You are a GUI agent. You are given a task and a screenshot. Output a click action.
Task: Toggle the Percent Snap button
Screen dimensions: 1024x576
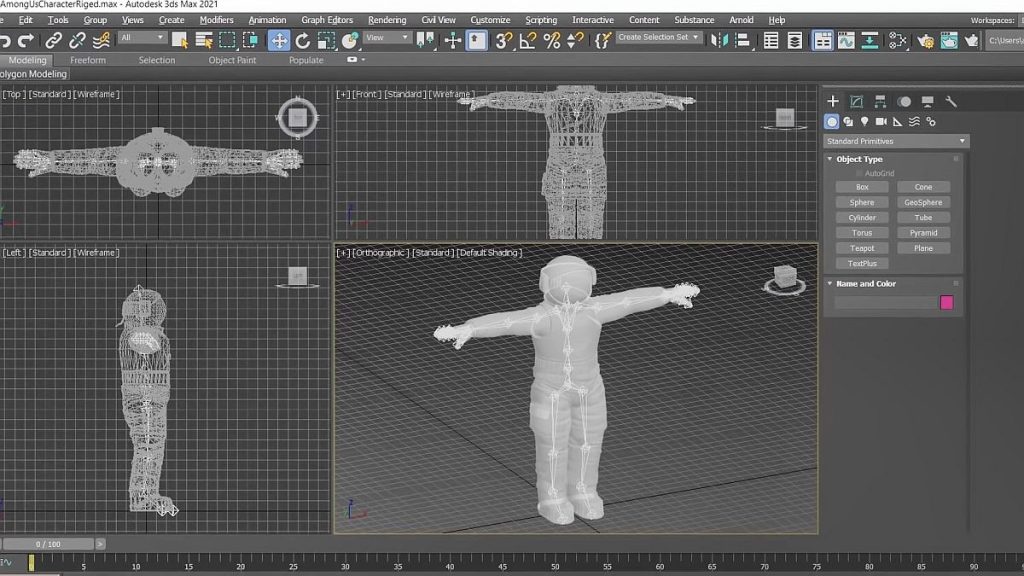click(552, 41)
